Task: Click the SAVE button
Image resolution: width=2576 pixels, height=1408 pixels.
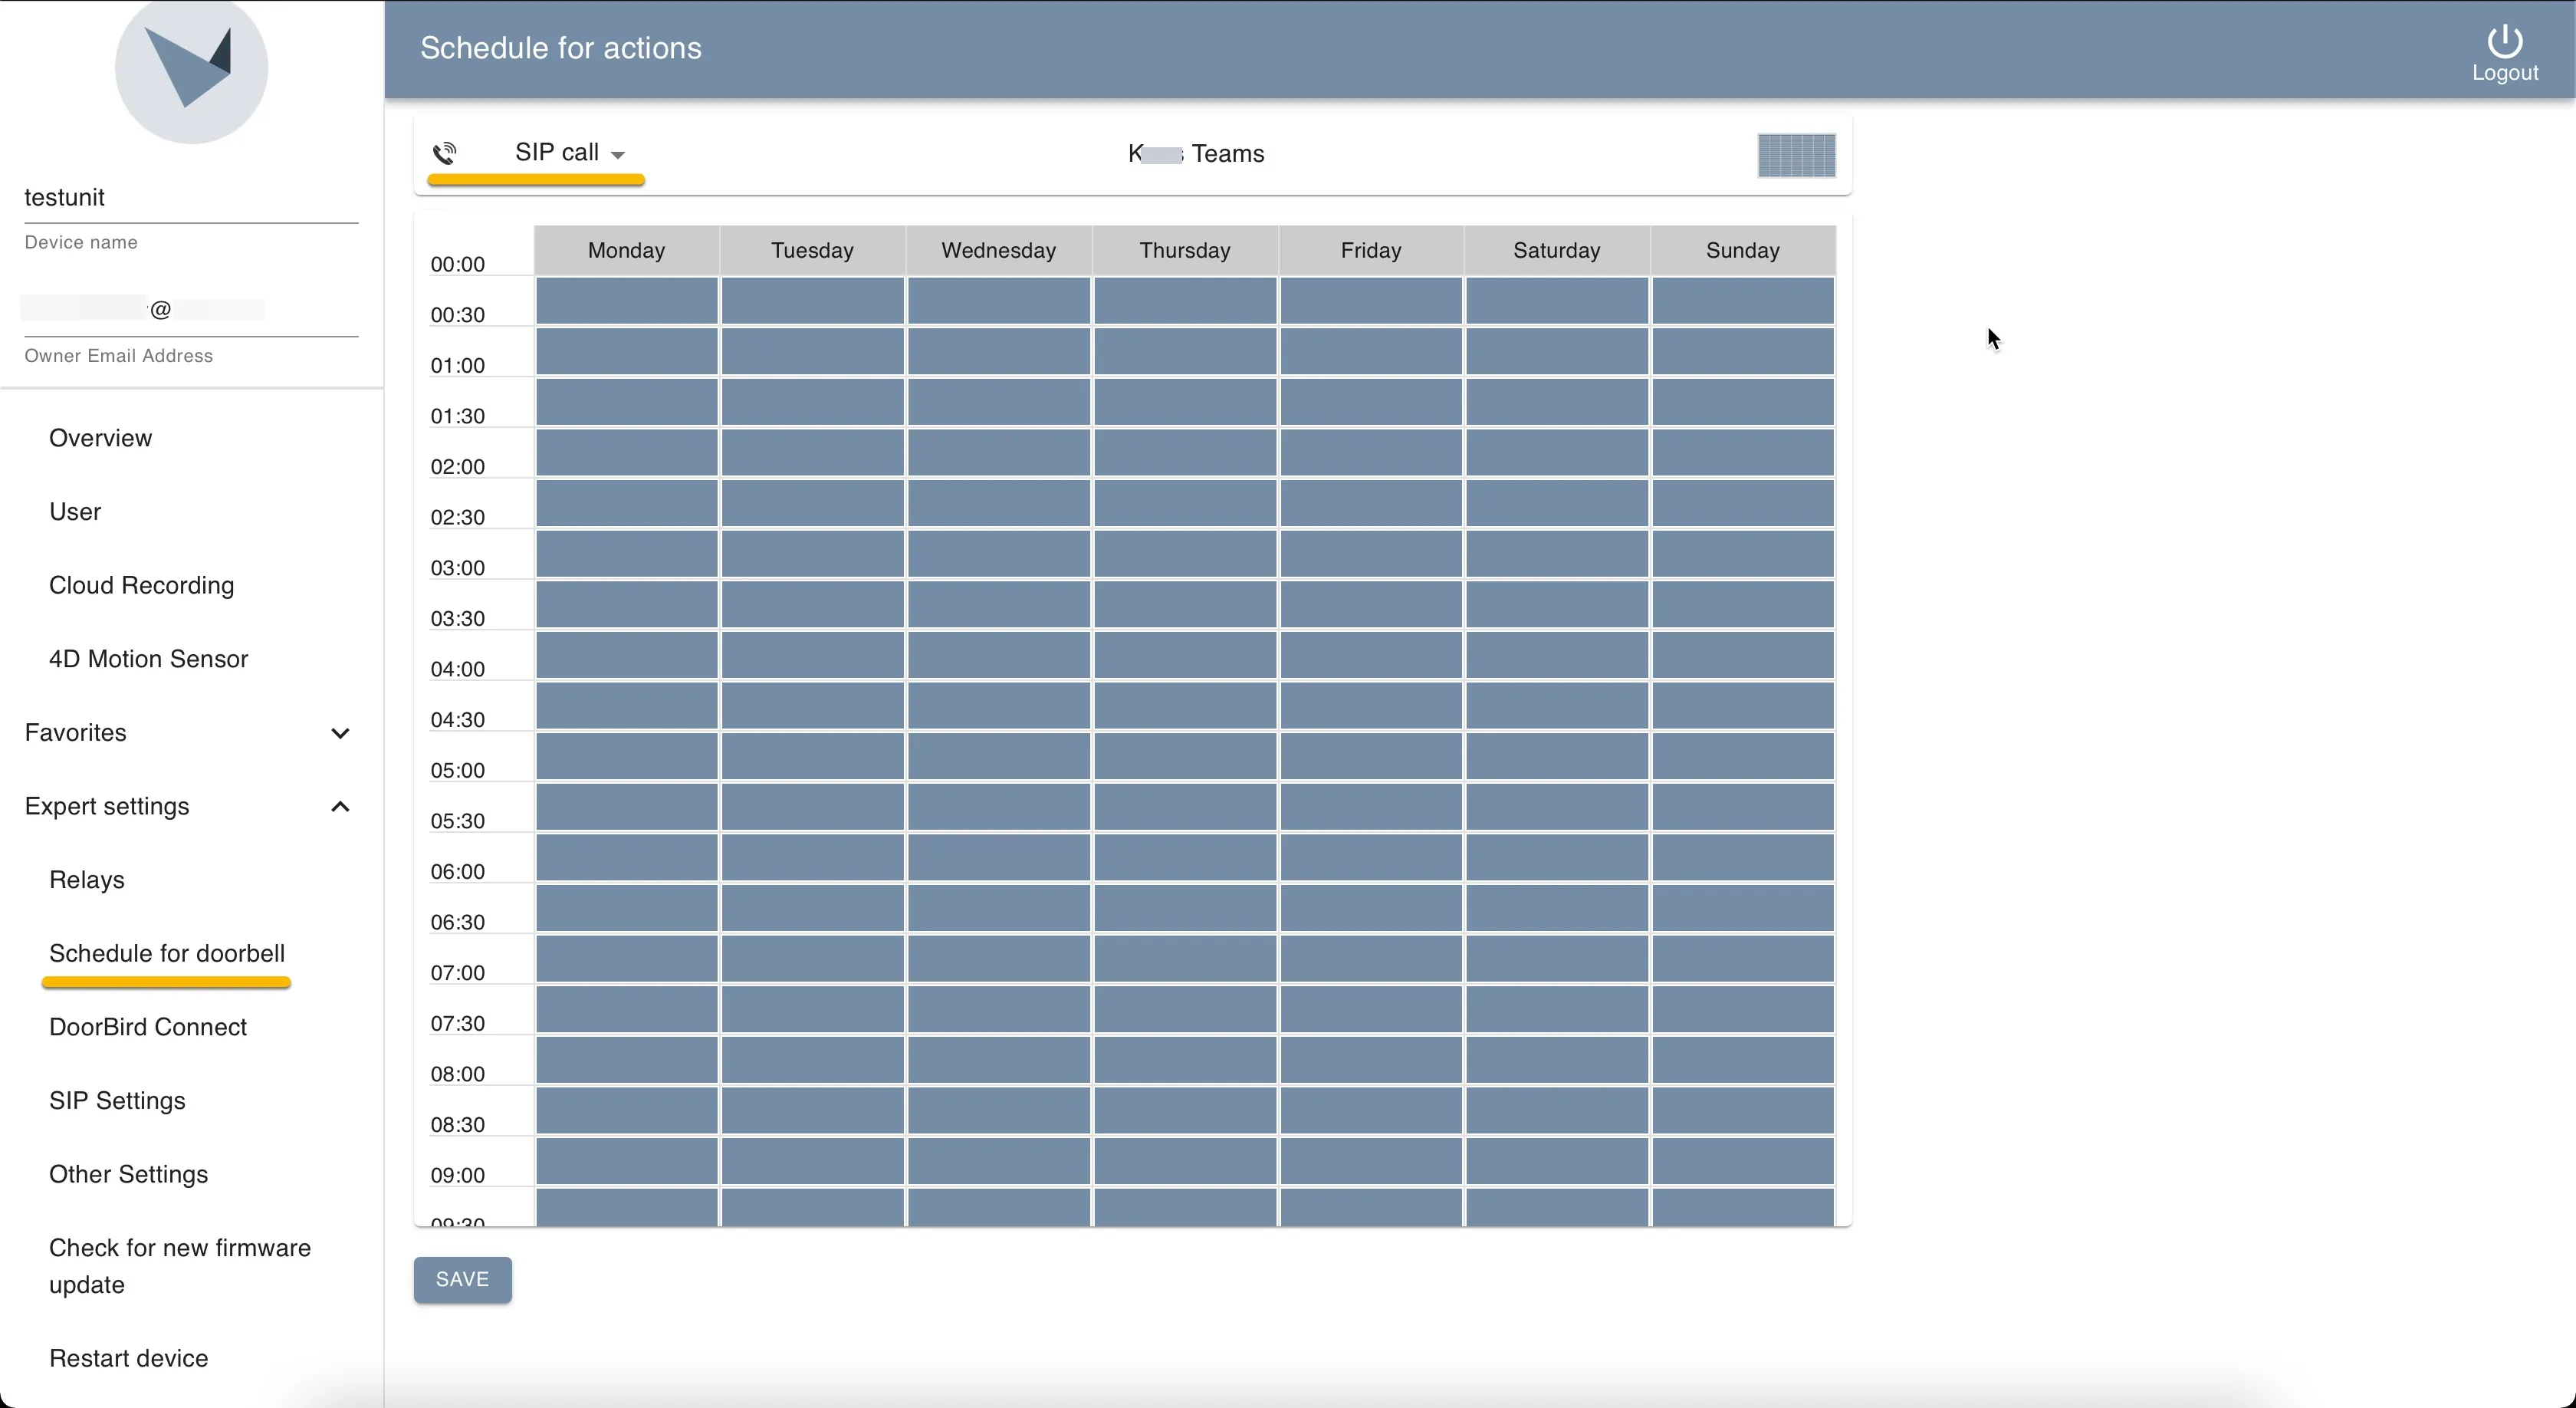Action: pyautogui.click(x=463, y=1280)
